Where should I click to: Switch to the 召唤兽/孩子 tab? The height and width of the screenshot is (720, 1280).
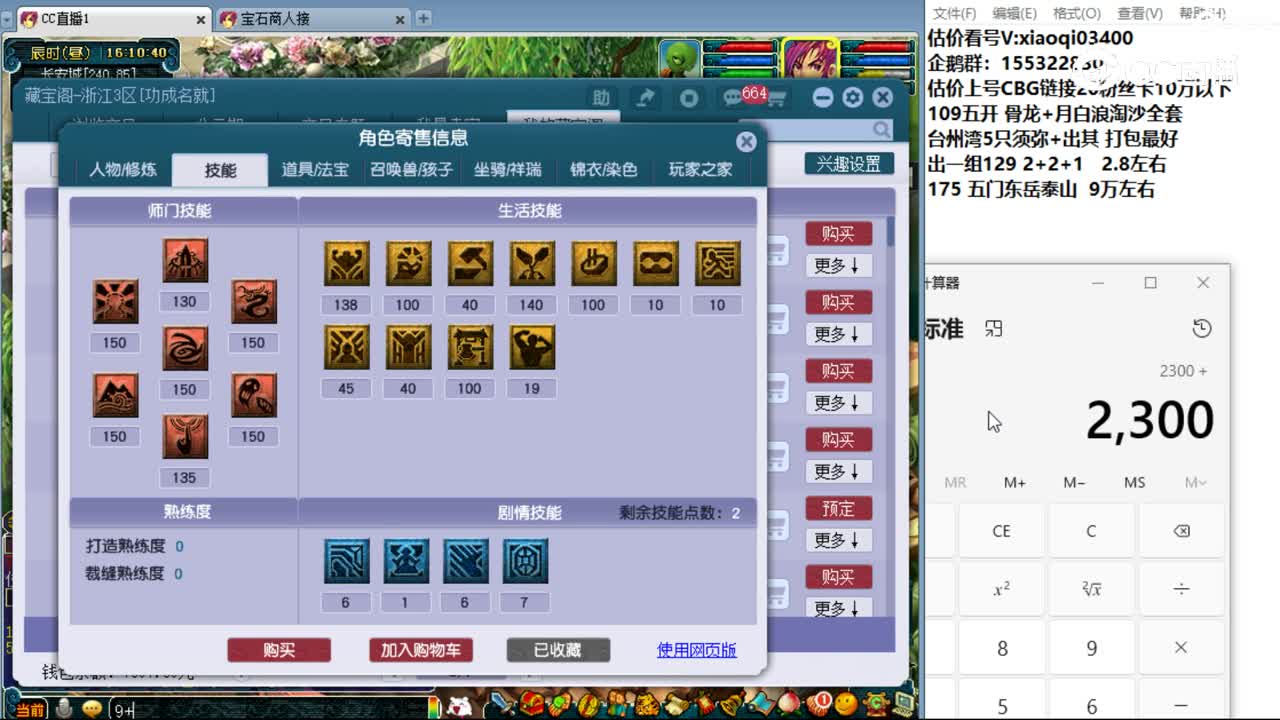(411, 169)
